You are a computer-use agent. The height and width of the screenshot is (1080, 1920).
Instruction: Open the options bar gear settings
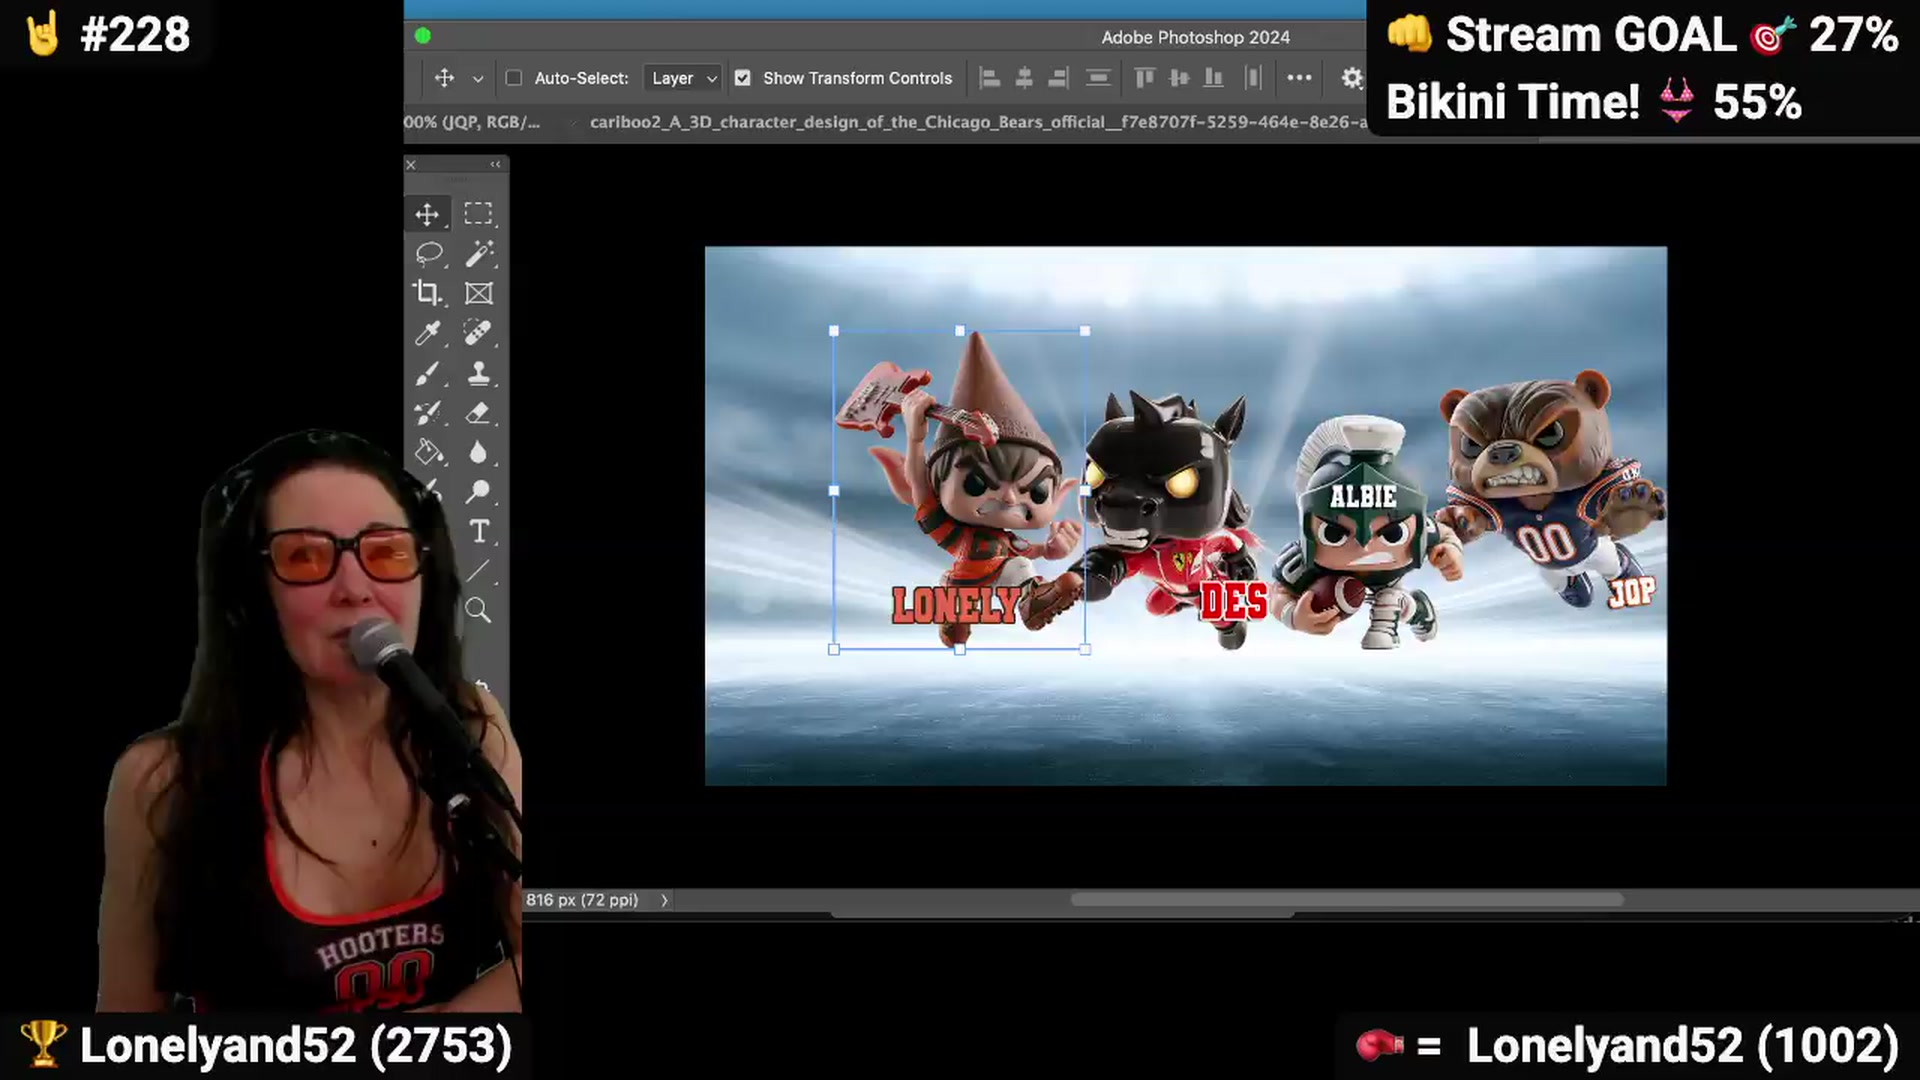pos(1352,78)
